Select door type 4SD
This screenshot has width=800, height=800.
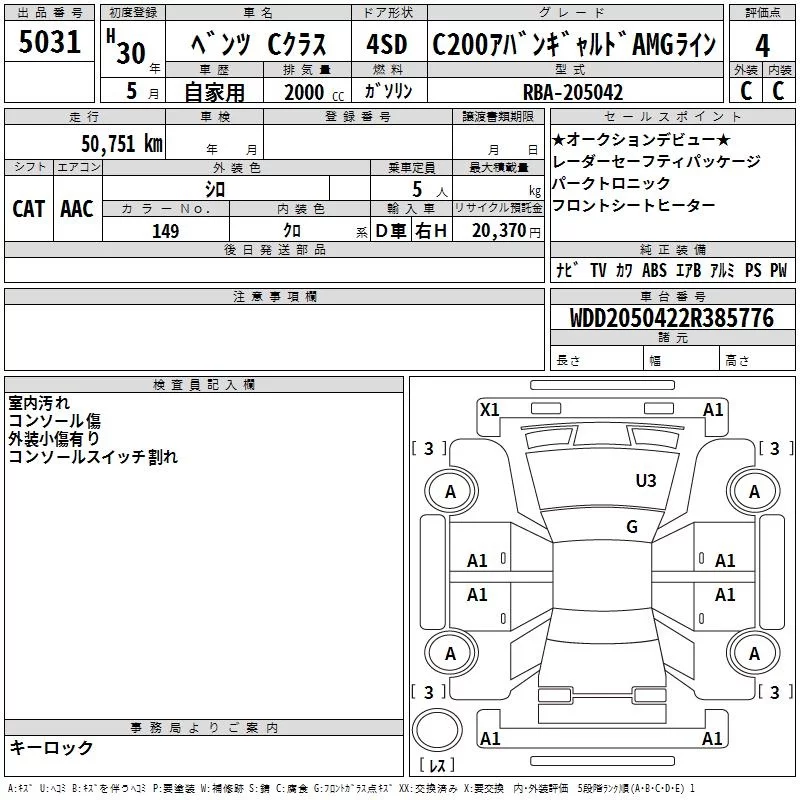click(x=387, y=44)
